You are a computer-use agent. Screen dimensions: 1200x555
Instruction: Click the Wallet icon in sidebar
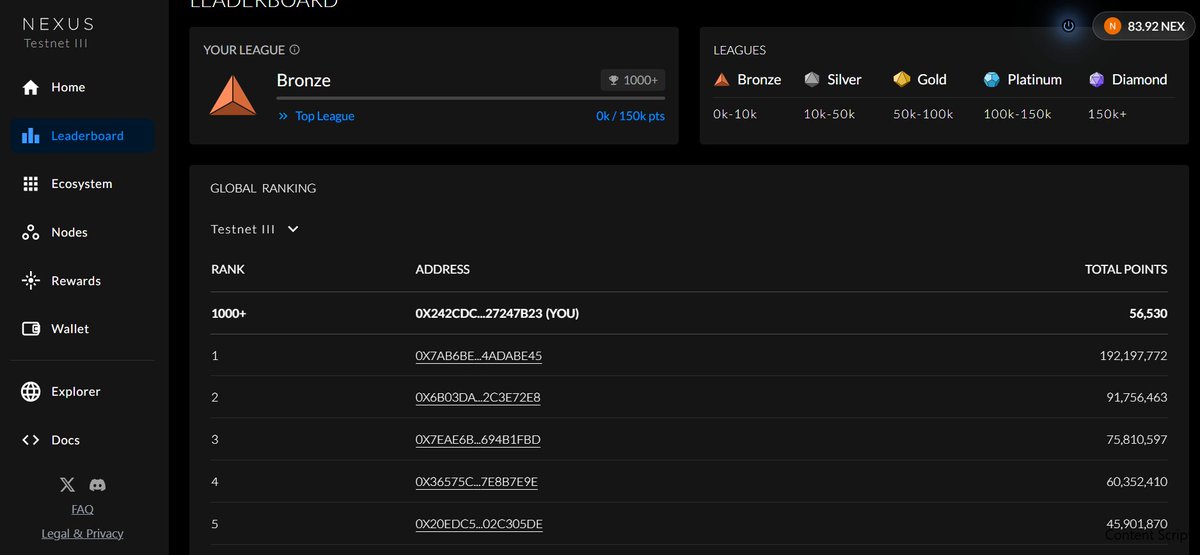(x=31, y=329)
